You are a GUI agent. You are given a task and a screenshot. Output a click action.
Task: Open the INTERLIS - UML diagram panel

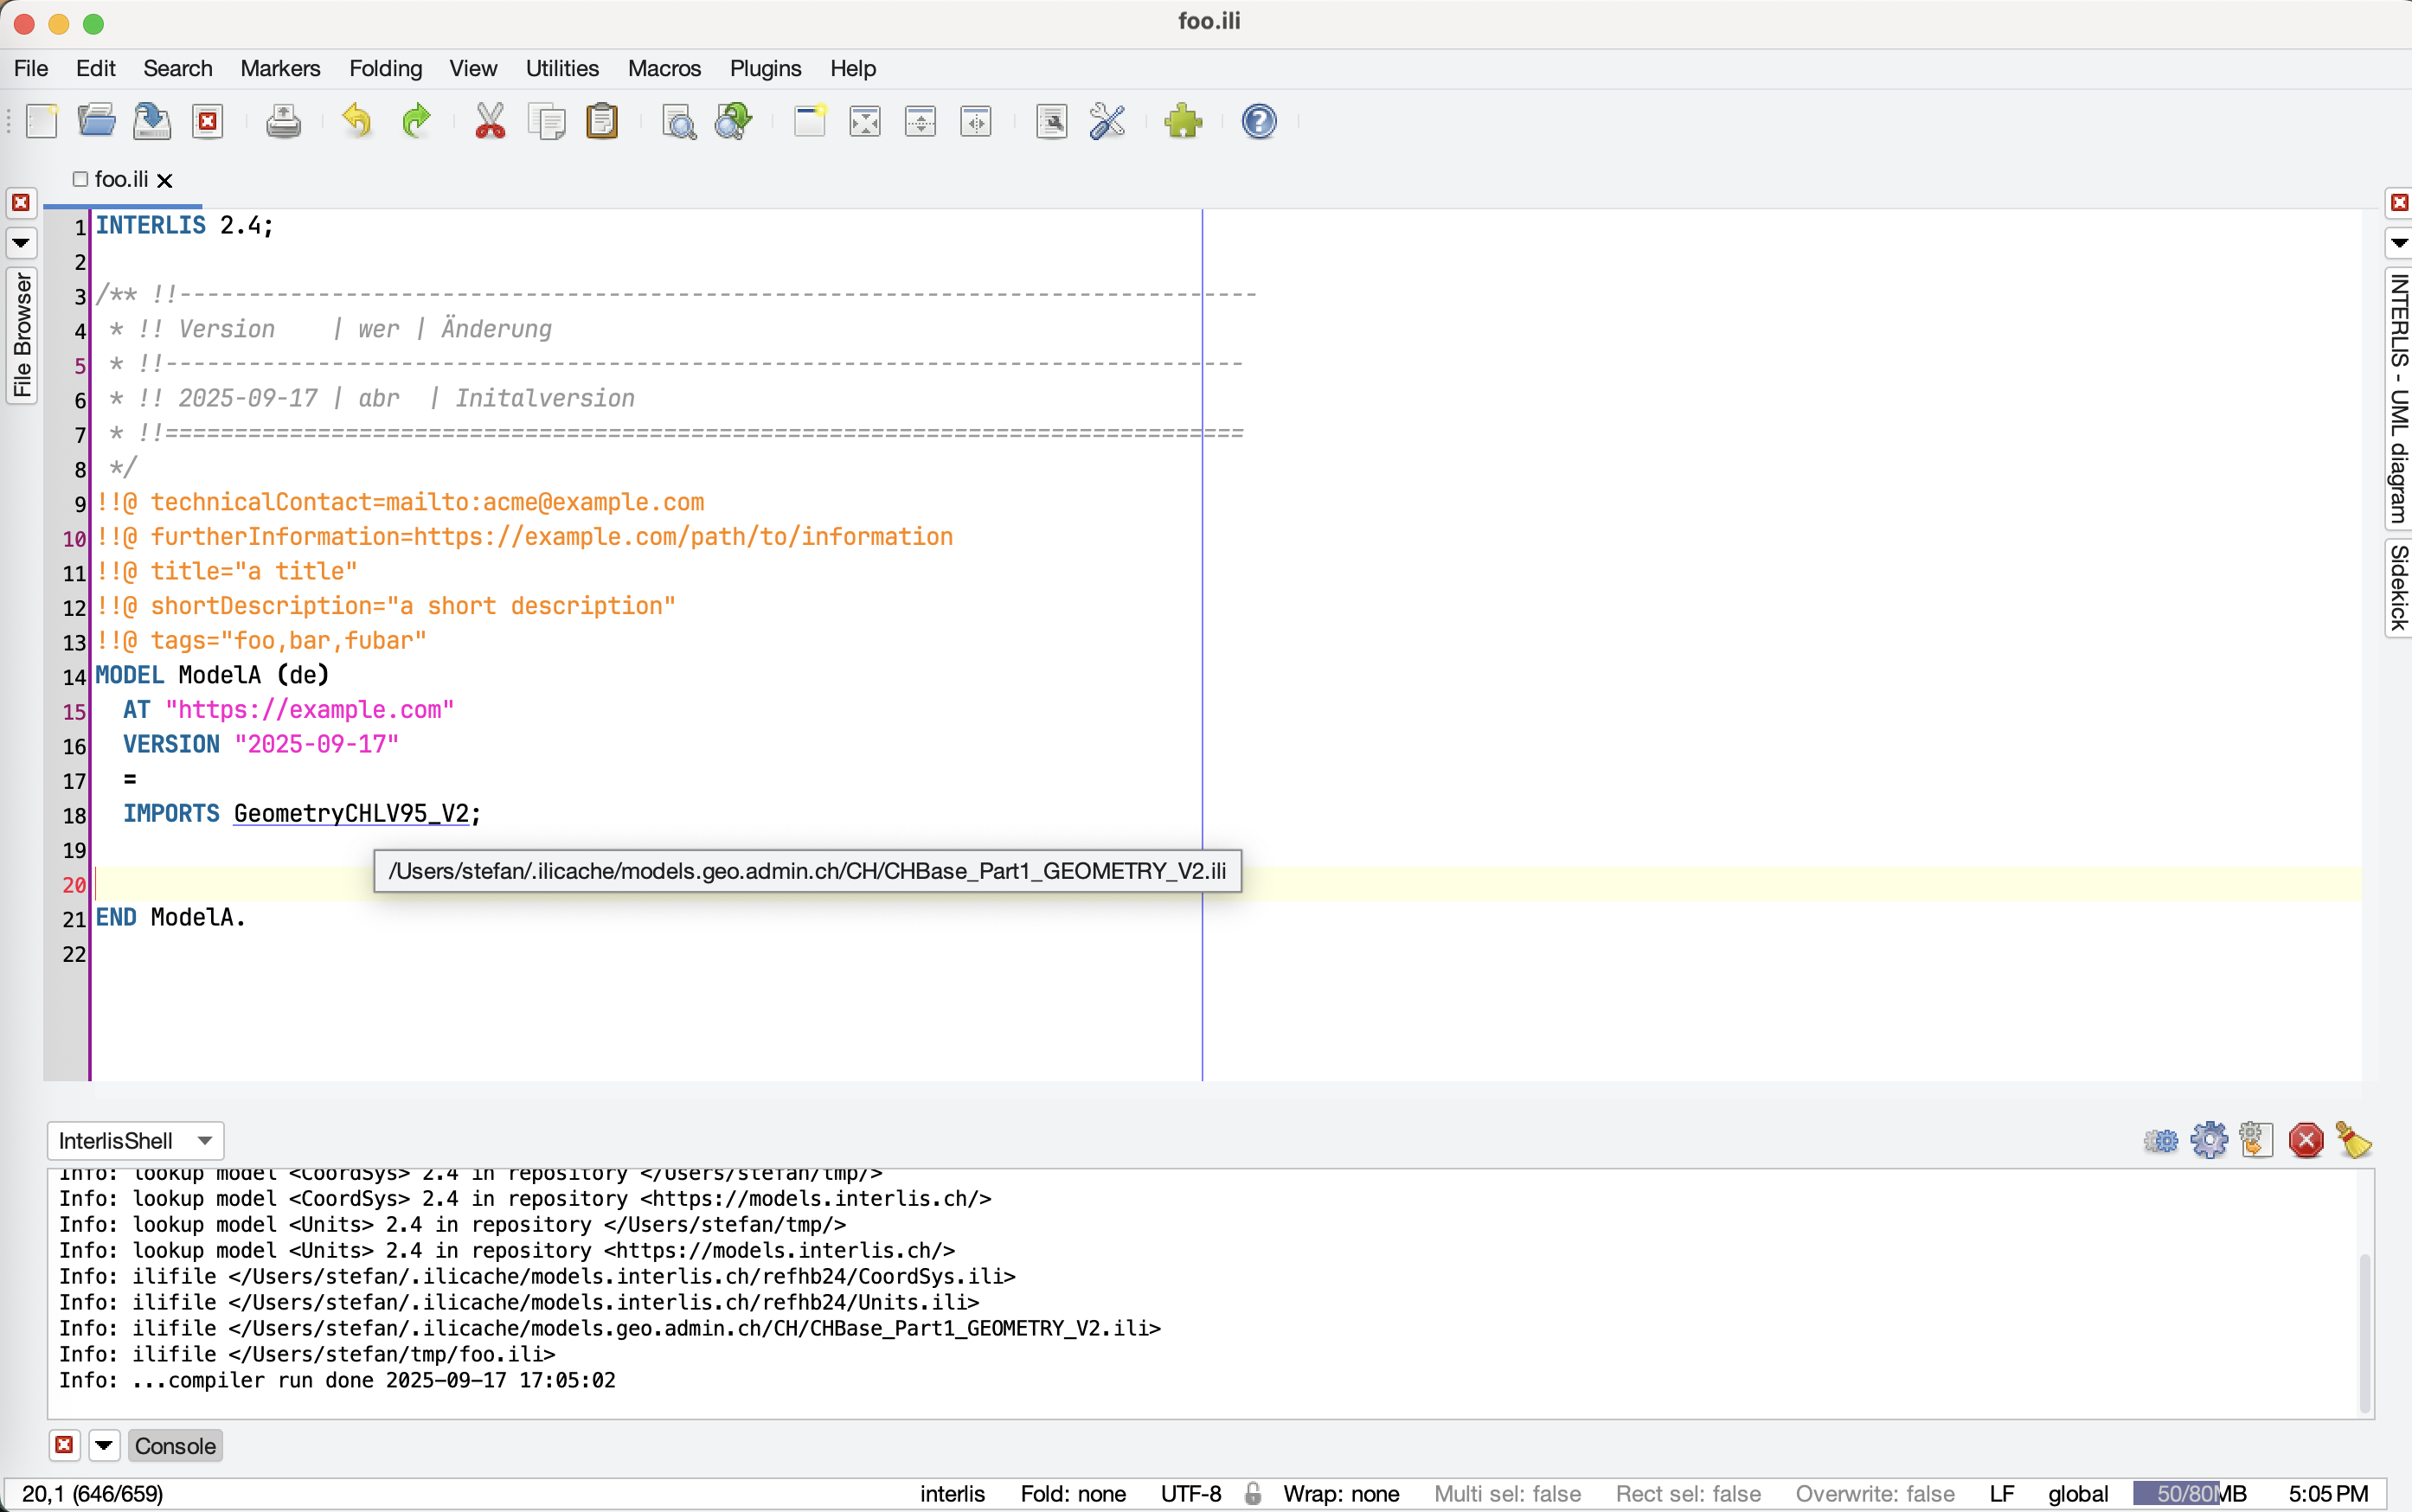[2399, 398]
